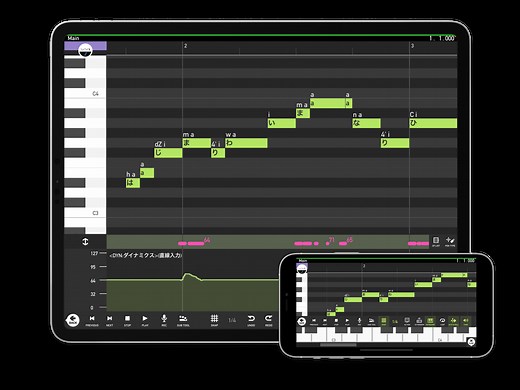The height and width of the screenshot is (390, 520).
Task: Tap the Back button on the phone
Action: click(x=302, y=321)
